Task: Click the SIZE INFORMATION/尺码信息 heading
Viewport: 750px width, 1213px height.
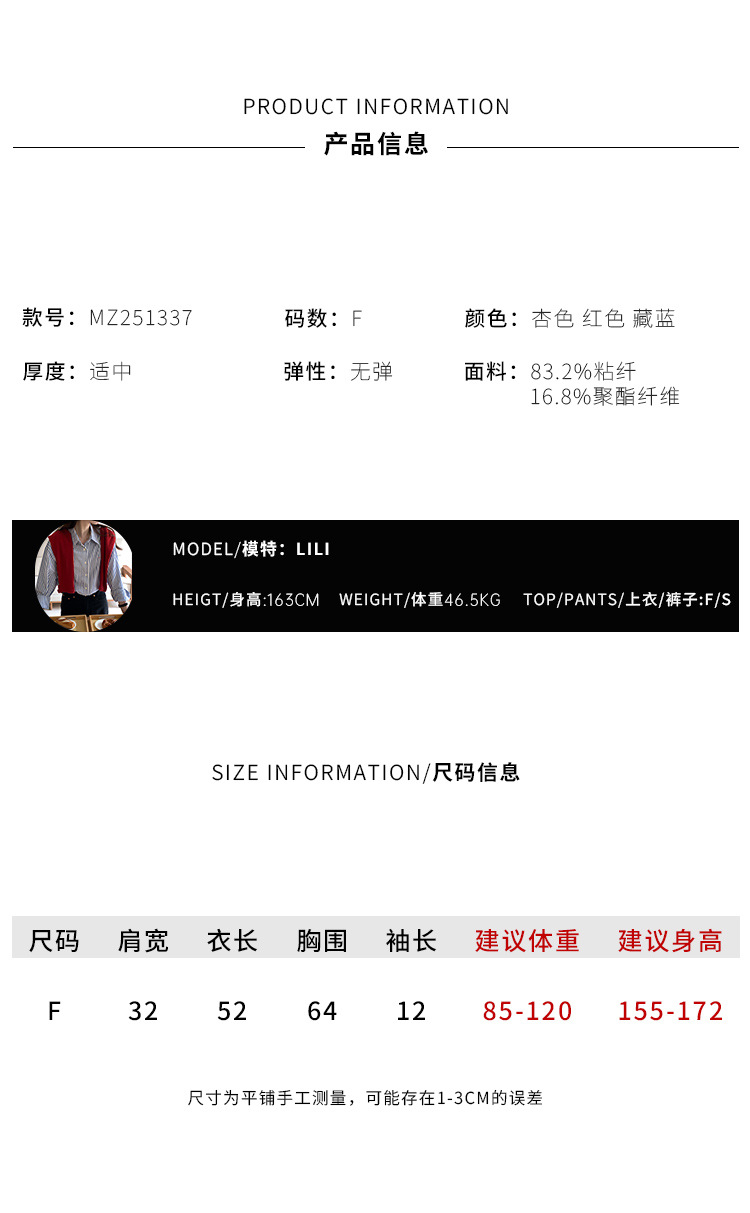Action: click(x=366, y=772)
